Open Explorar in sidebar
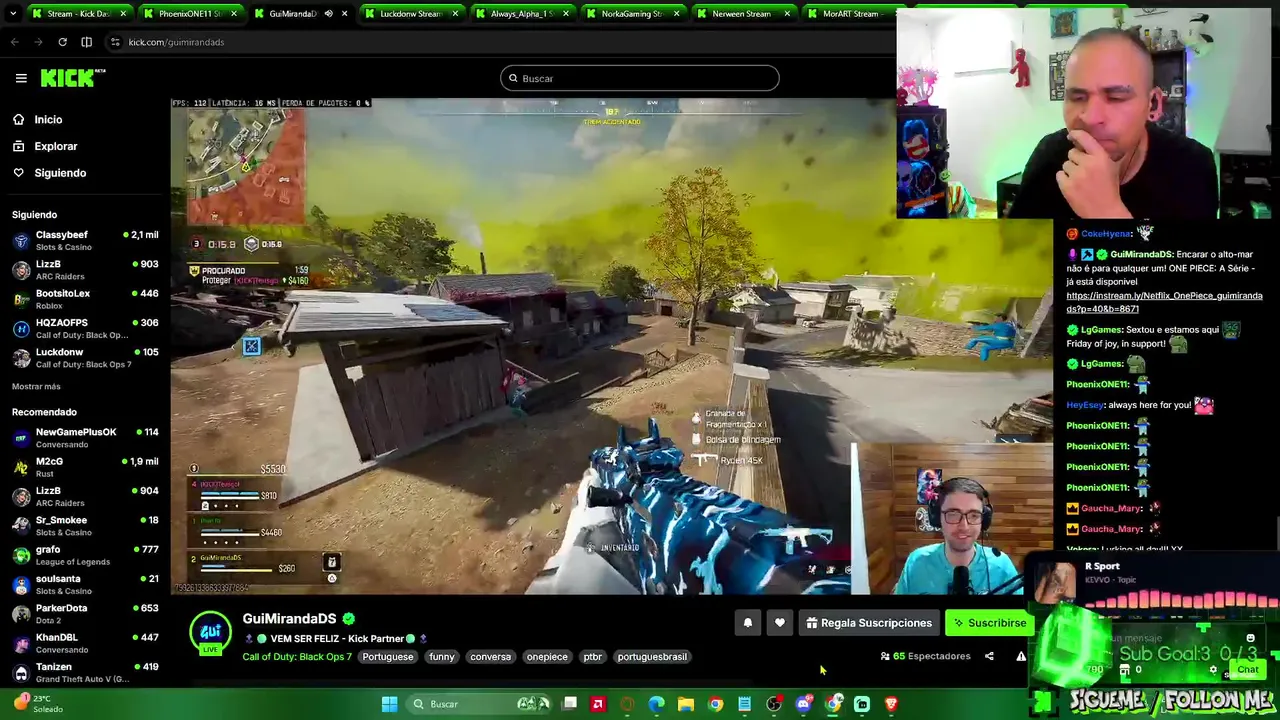Screen dimensions: 1280x720 point(55,146)
